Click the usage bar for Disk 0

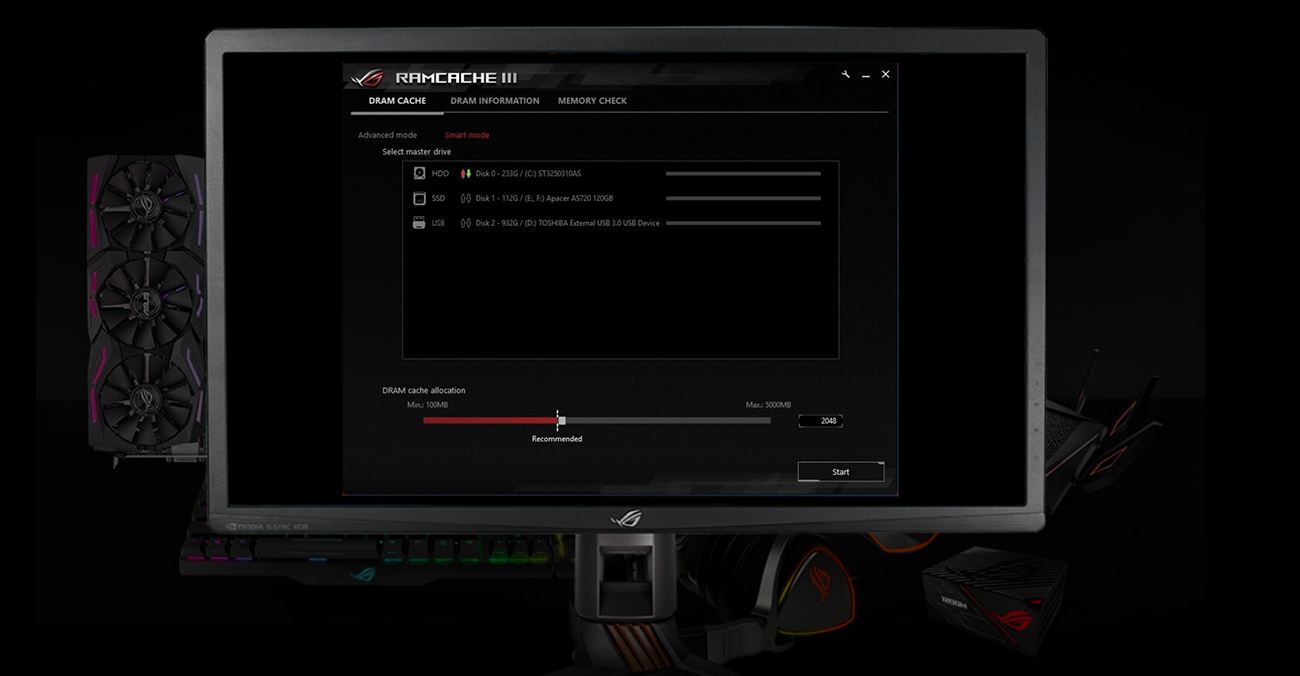[x=743, y=174]
